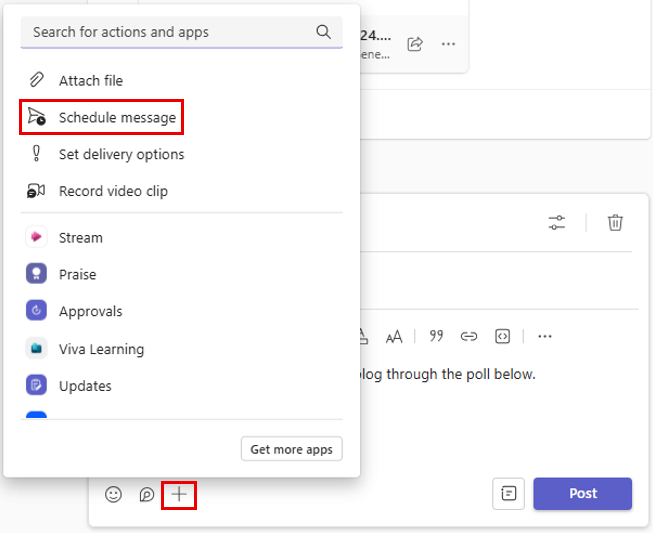Click the text 'through the poll below.'

coord(461,374)
